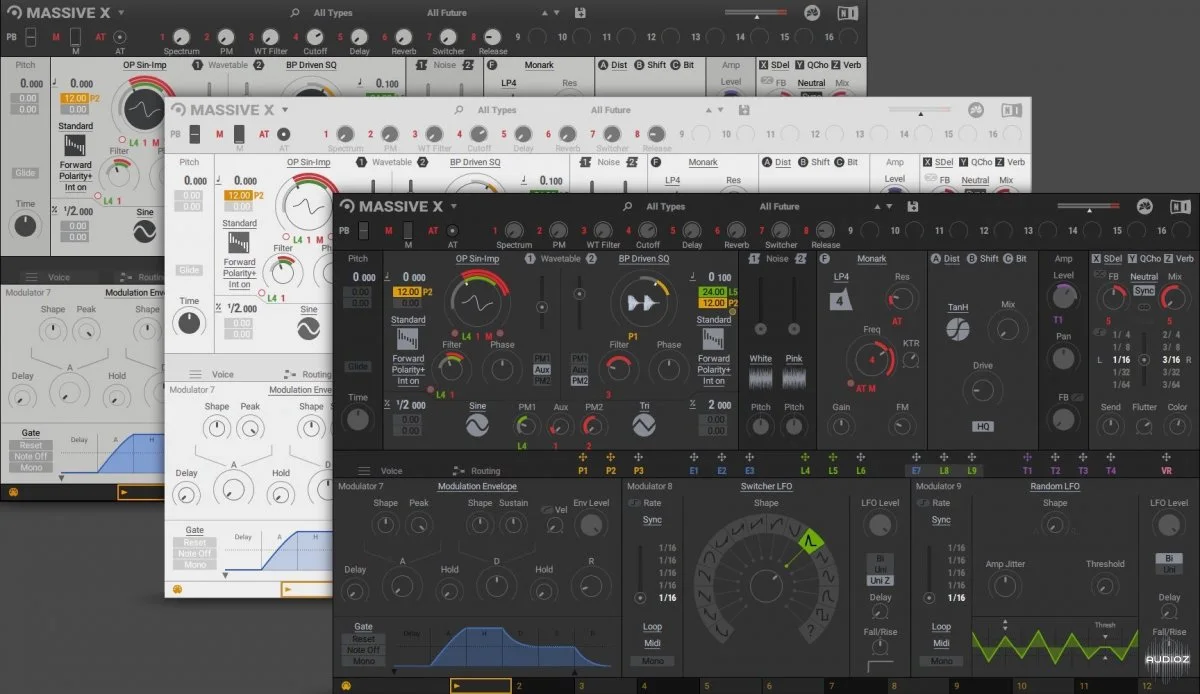Select the Verb stereo effect tab
1200x694 pixels.
click(x=1184, y=259)
